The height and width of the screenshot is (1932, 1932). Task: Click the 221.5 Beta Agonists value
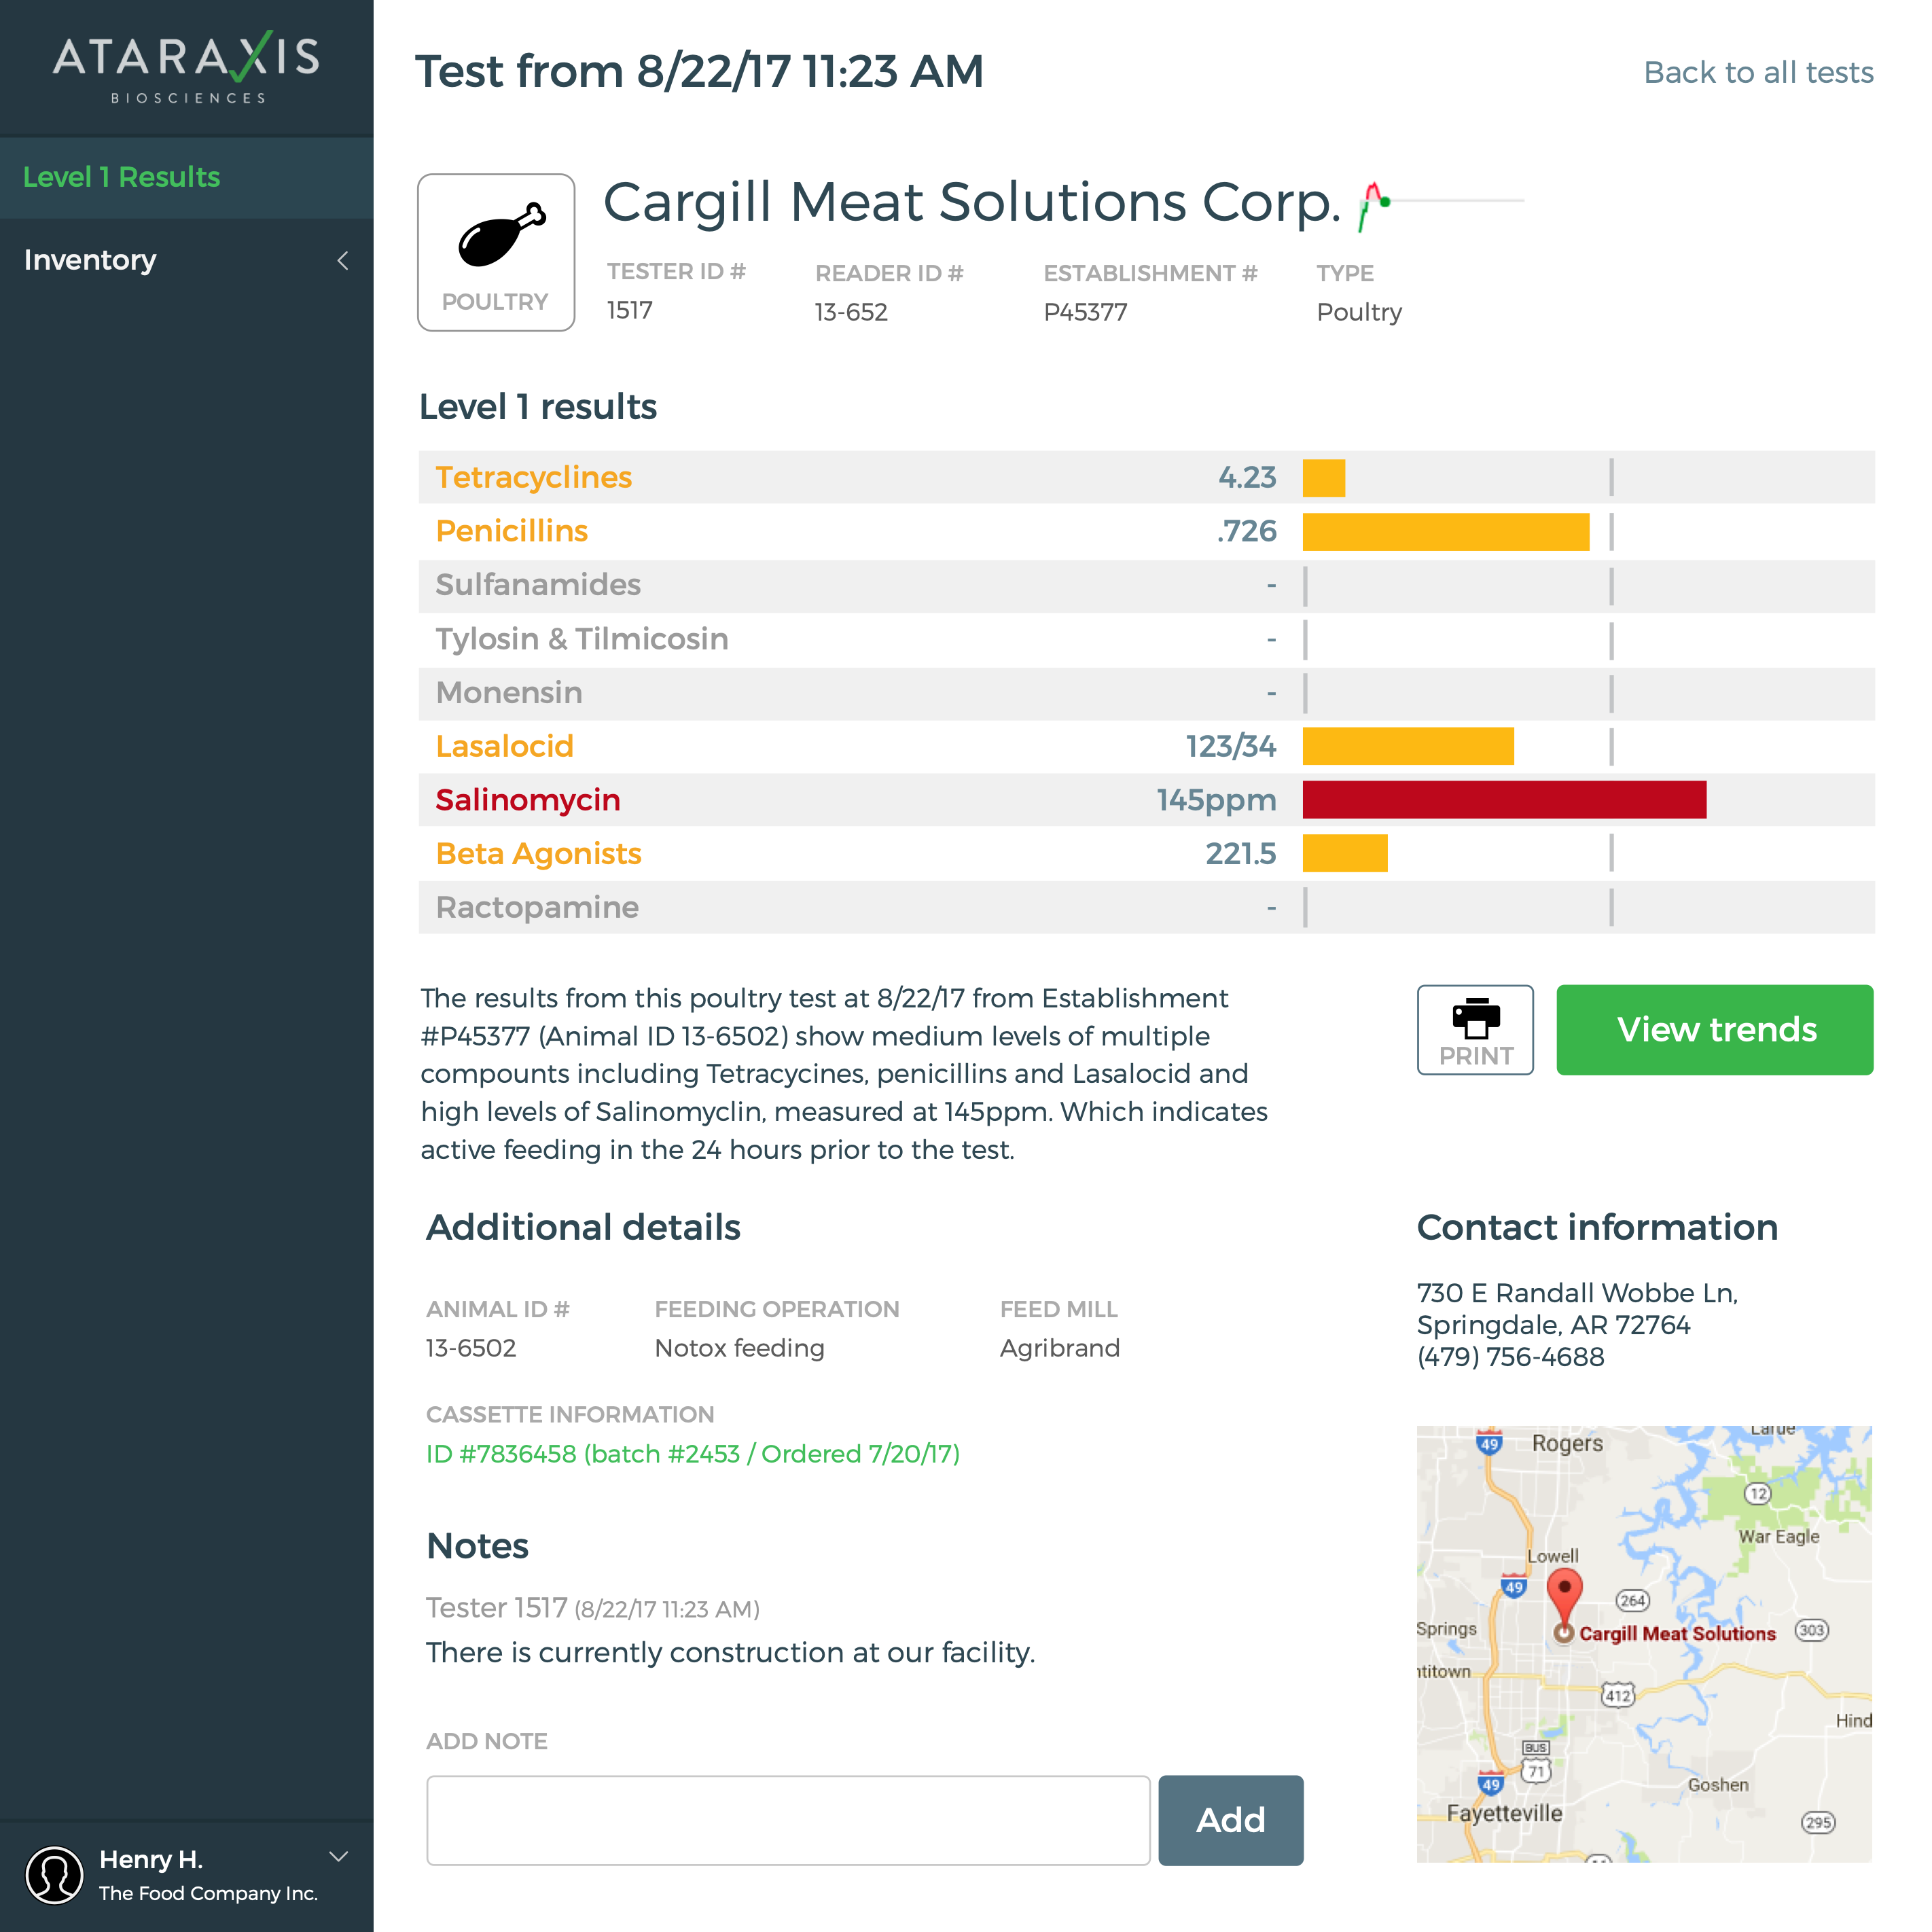click(1241, 854)
